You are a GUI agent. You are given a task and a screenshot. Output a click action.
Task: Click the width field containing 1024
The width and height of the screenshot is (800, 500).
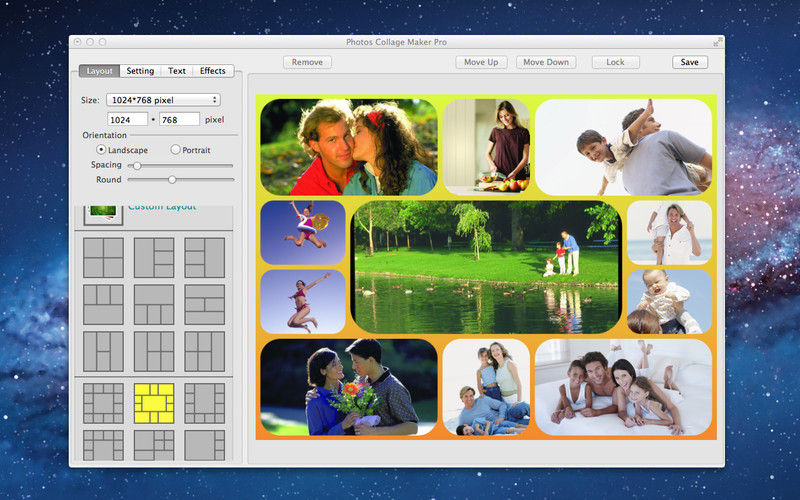127,119
